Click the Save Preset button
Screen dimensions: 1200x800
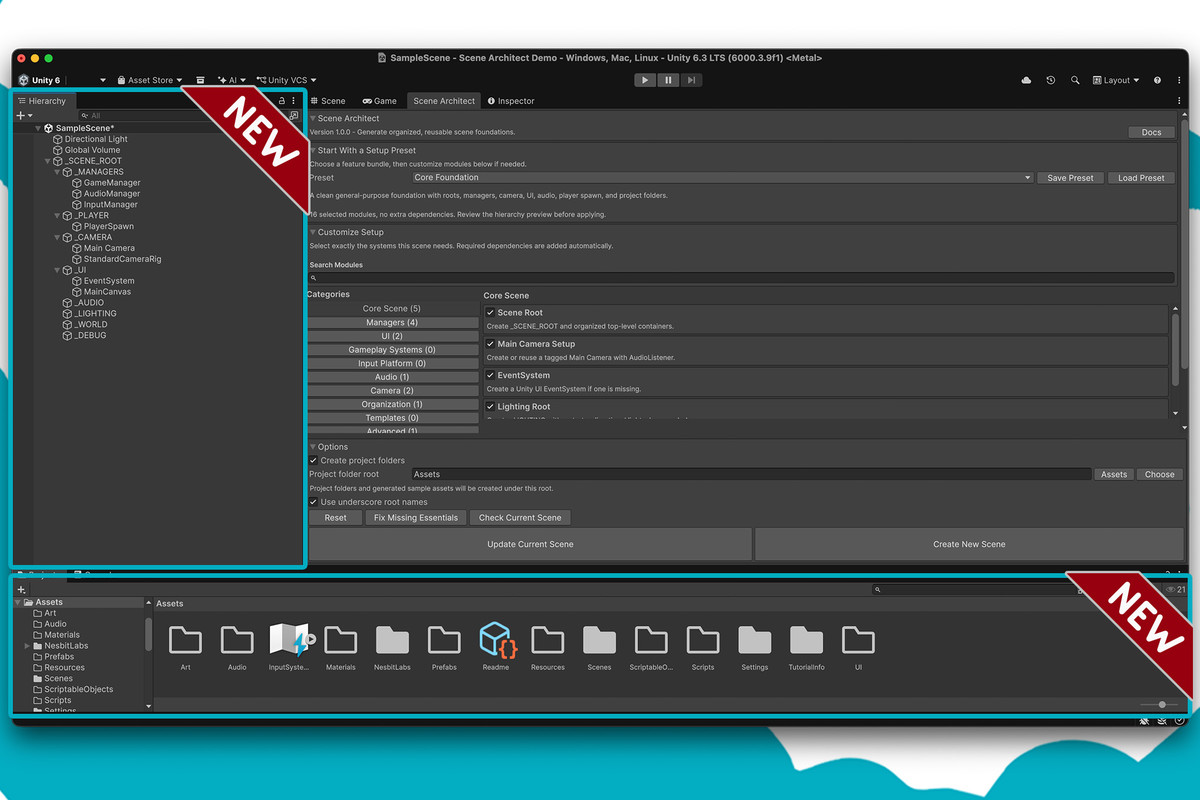[1070, 178]
